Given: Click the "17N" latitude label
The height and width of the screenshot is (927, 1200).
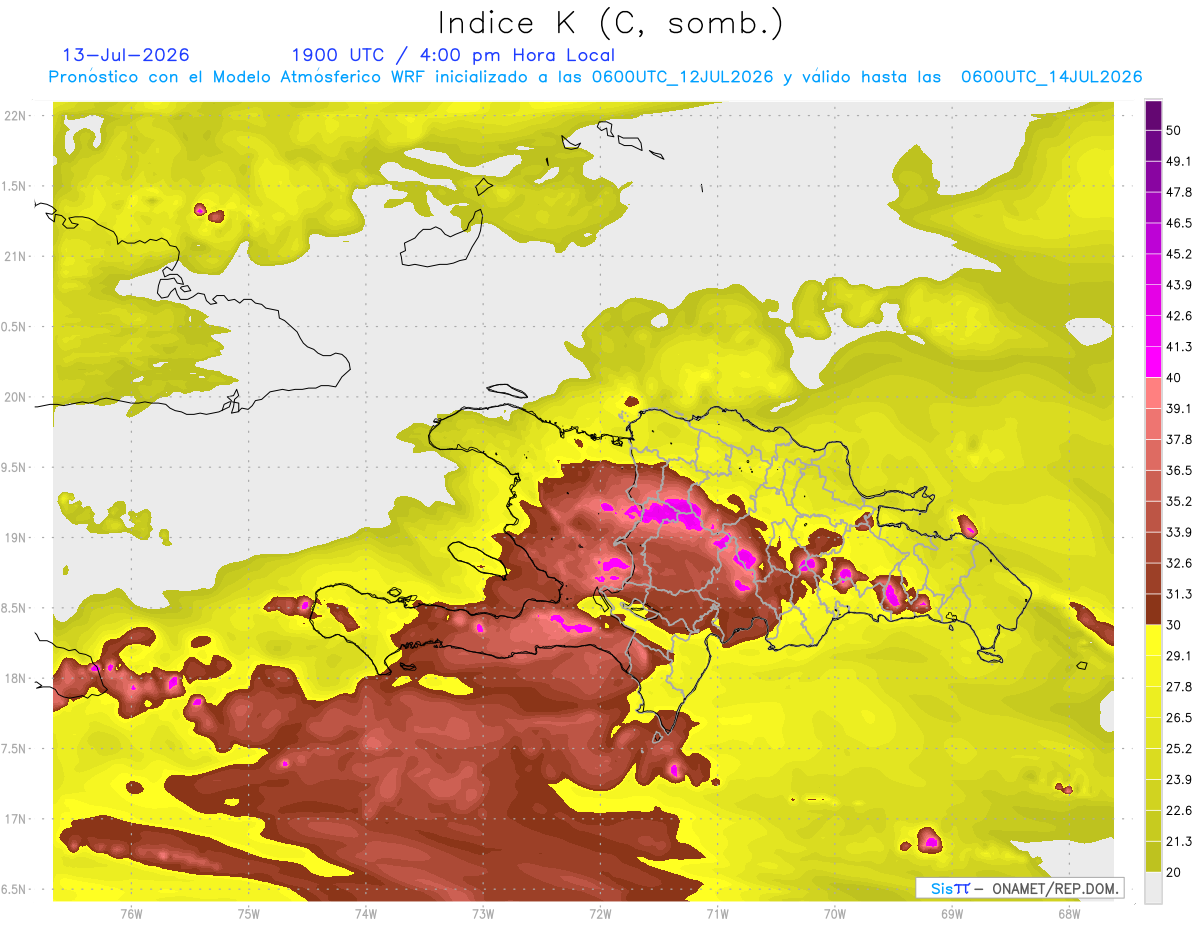Looking at the screenshot, I should [x=15, y=819].
